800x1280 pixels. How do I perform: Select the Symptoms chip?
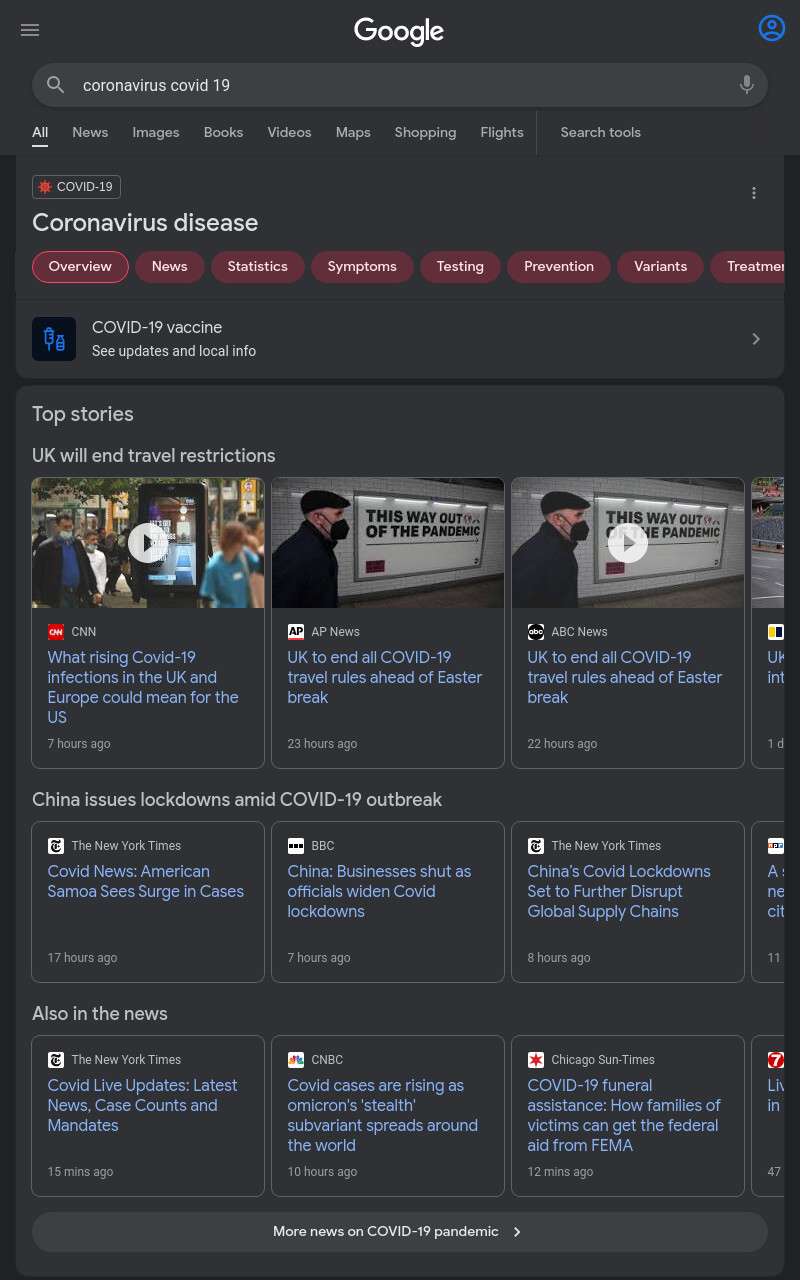[x=362, y=266]
